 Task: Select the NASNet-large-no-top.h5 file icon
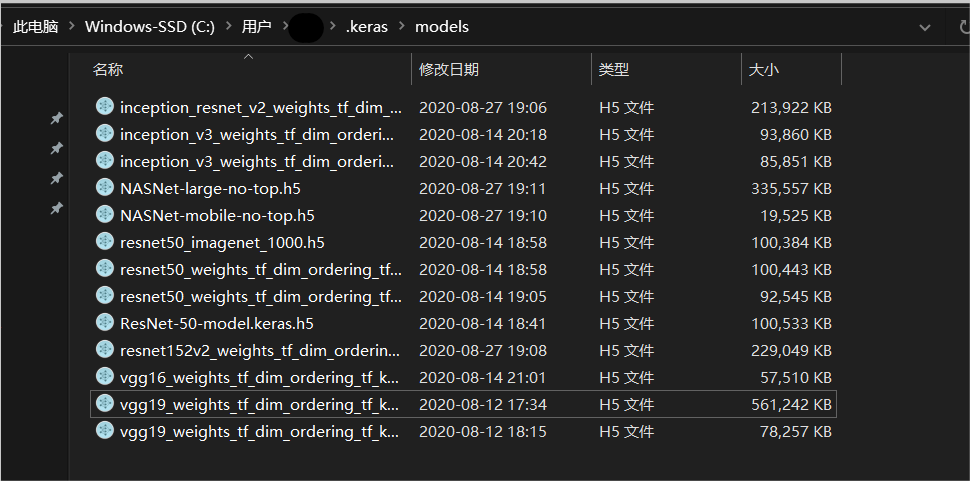click(x=105, y=188)
